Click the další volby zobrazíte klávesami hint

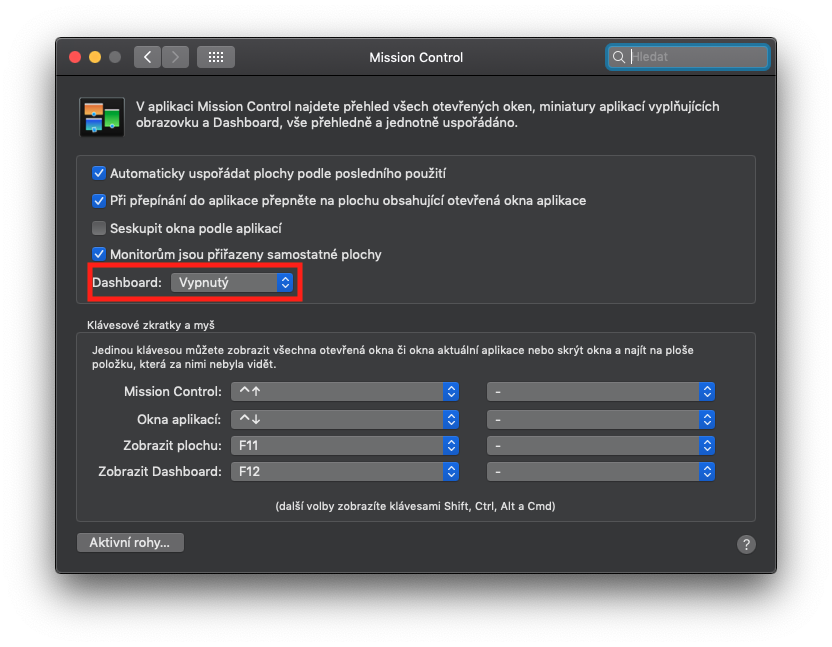click(x=415, y=506)
